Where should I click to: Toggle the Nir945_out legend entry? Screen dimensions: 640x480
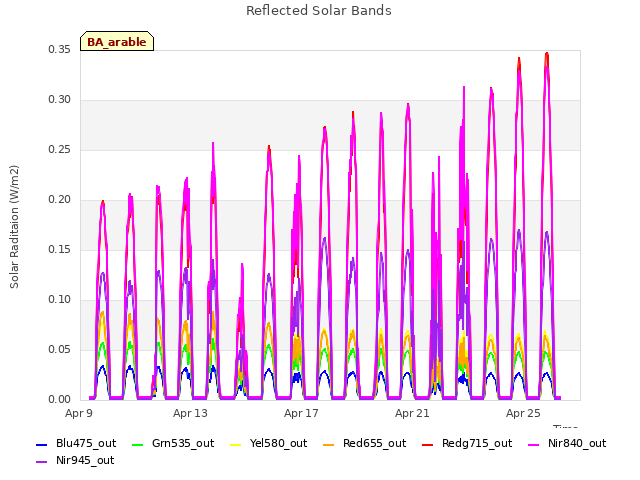click(x=75, y=460)
